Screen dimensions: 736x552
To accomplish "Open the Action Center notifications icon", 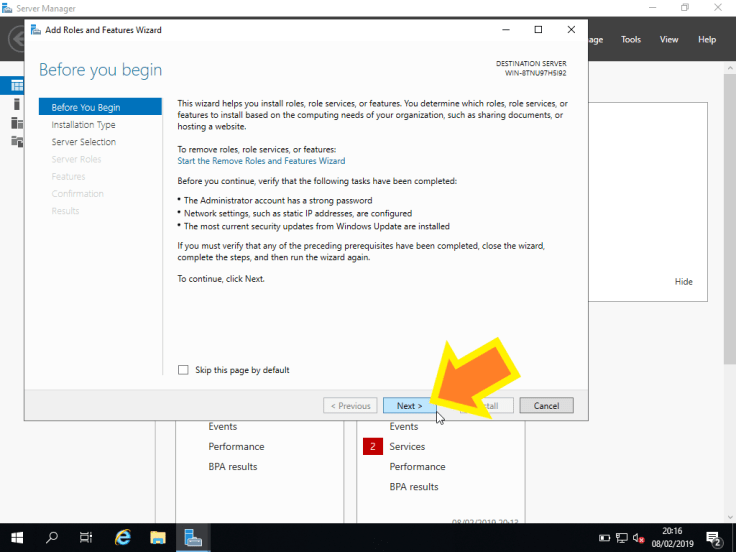I will [x=714, y=538].
